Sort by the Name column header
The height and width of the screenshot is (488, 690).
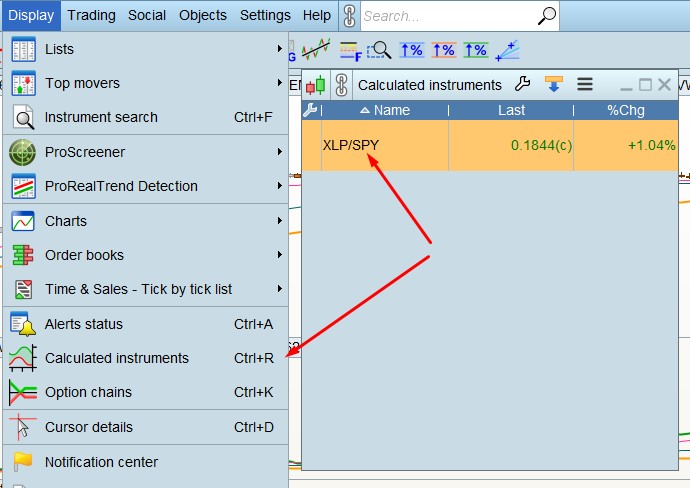pyautogui.click(x=385, y=110)
